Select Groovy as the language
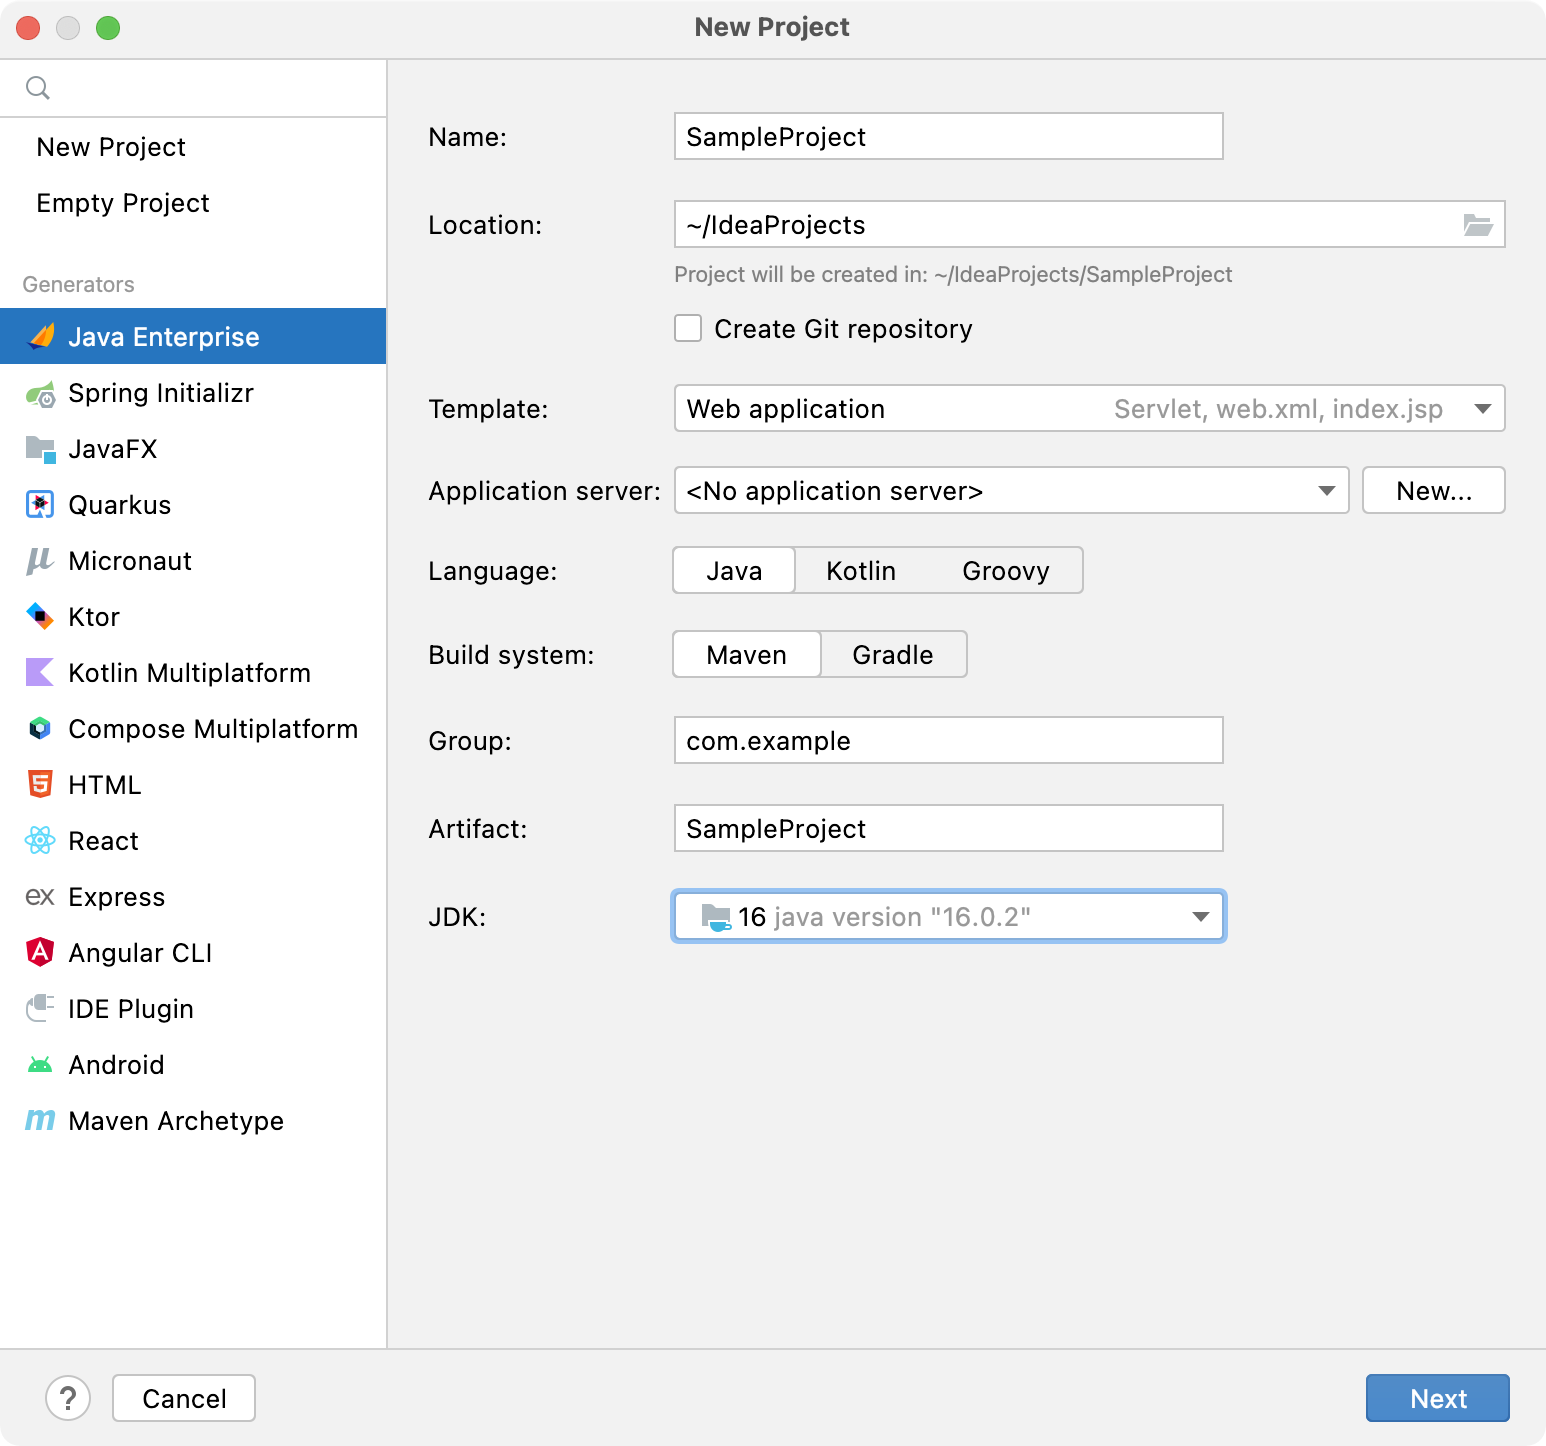Viewport: 1546px width, 1446px height. (x=1006, y=570)
